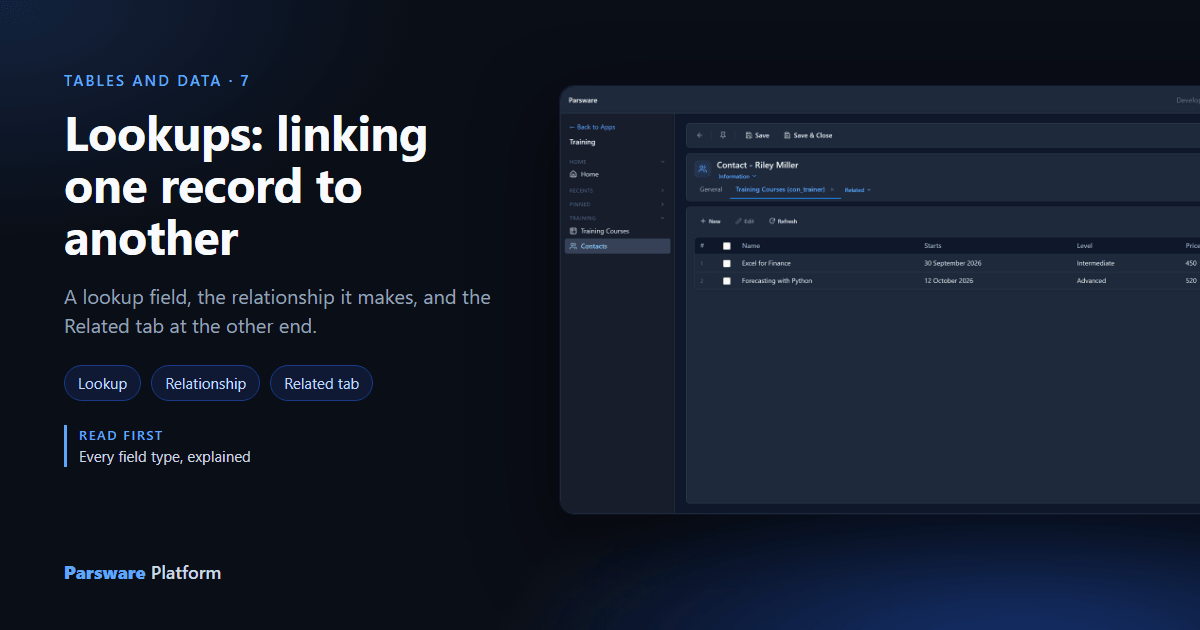Click the Related tab tag pill
Viewport: 1200px width, 630px height.
pyautogui.click(x=321, y=383)
